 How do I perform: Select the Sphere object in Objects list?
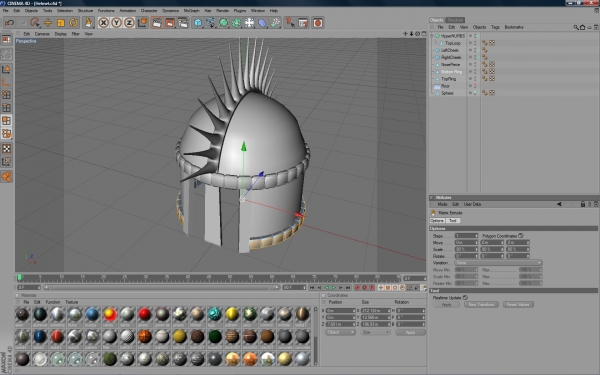coord(447,93)
